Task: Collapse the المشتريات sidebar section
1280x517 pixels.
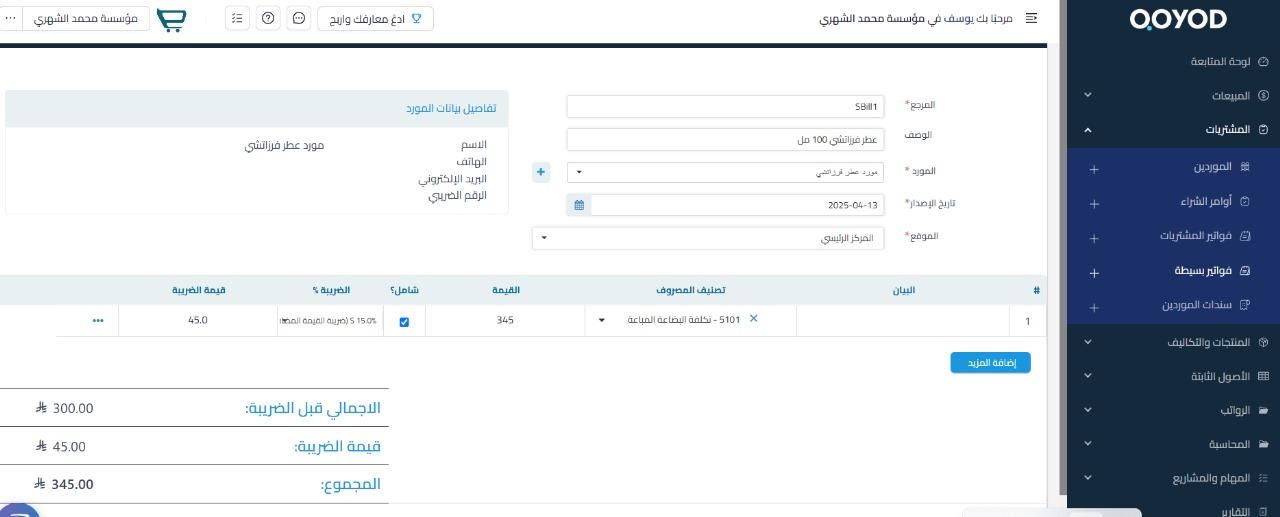Action: tap(1088, 130)
